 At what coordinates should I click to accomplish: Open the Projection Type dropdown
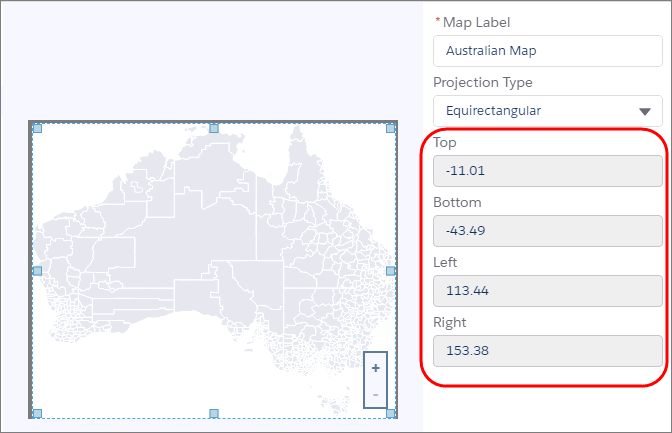coord(548,111)
